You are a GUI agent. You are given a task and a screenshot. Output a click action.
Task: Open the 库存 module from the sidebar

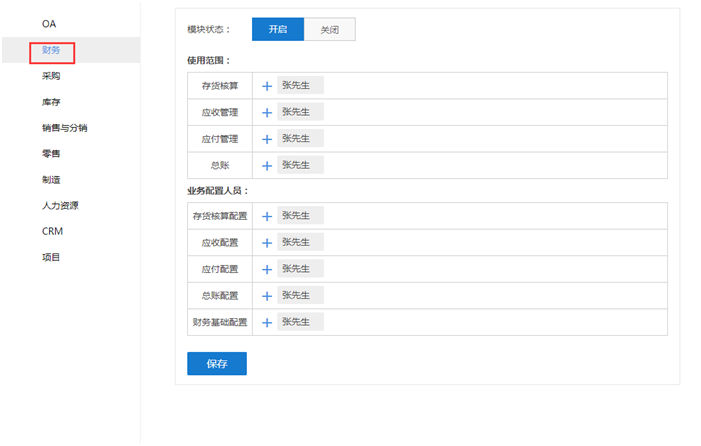click(x=51, y=102)
